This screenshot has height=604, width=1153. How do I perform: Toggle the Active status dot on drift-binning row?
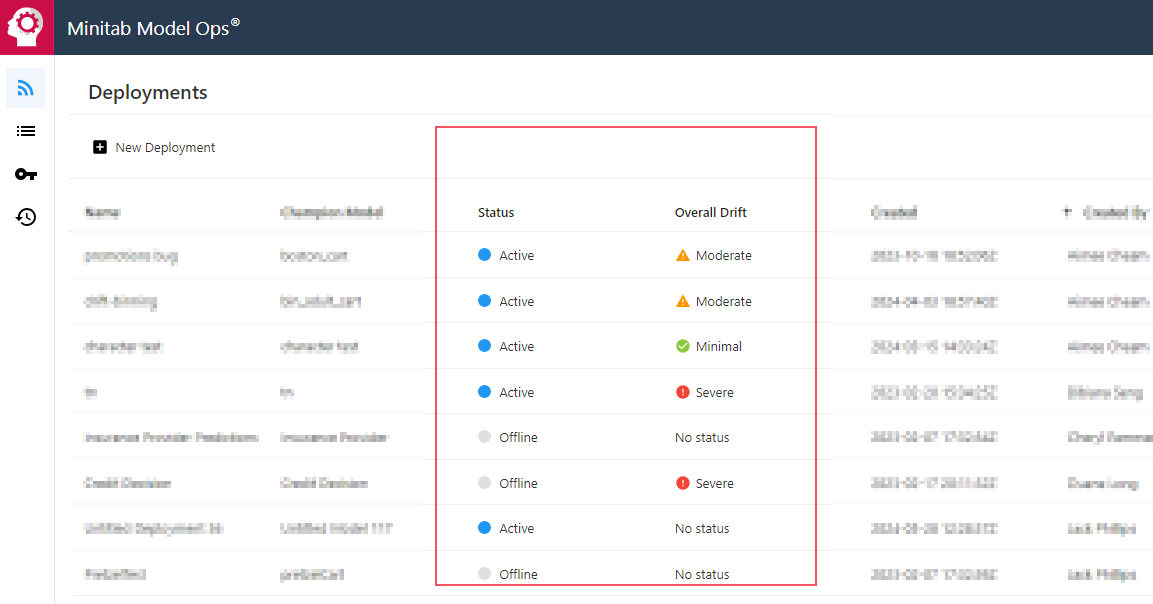point(485,300)
